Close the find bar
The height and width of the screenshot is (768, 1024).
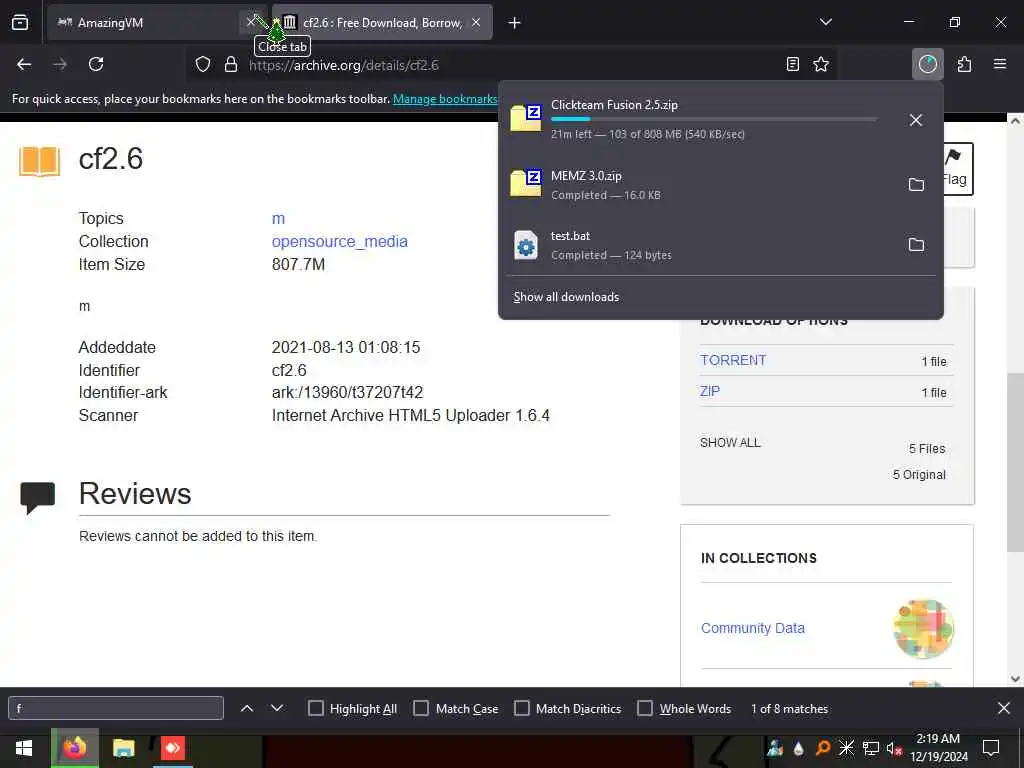tap(1004, 708)
